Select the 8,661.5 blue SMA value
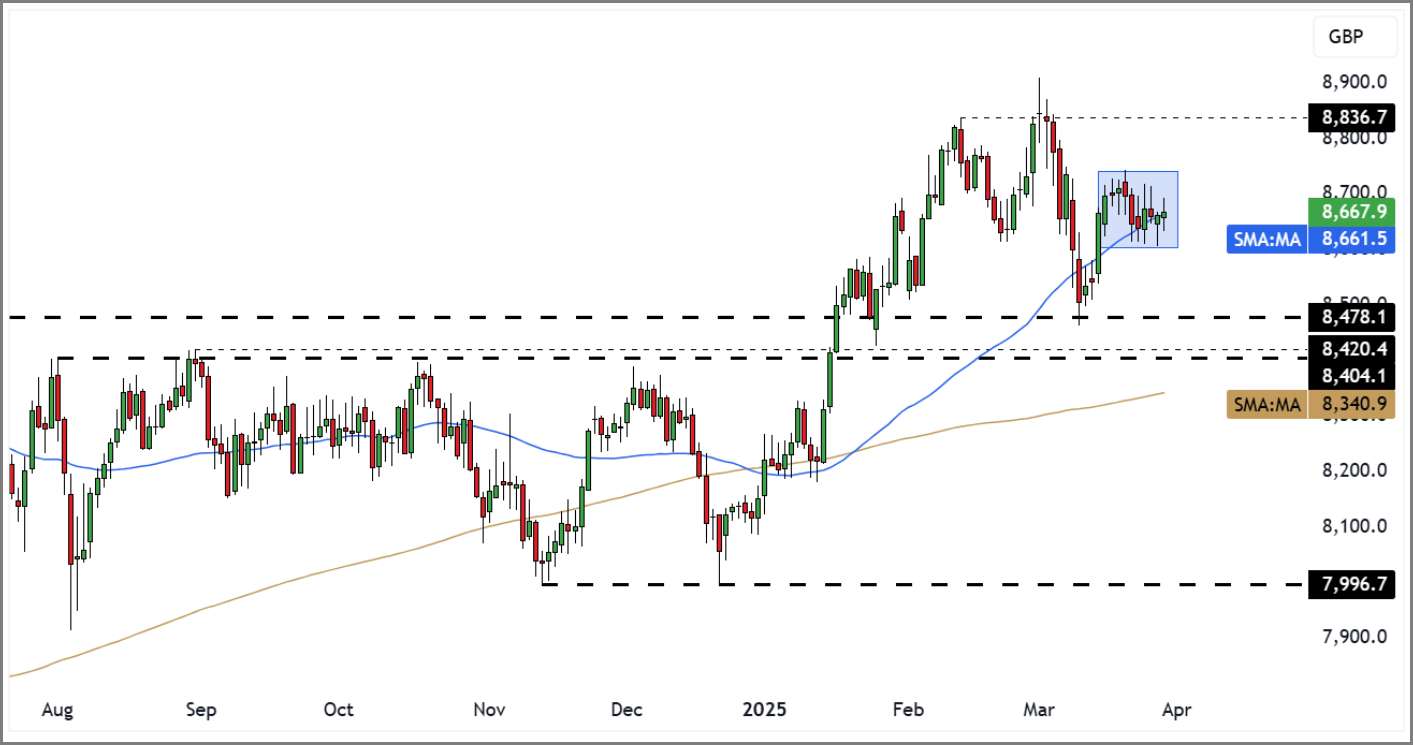The image size is (1413, 745). [1353, 238]
